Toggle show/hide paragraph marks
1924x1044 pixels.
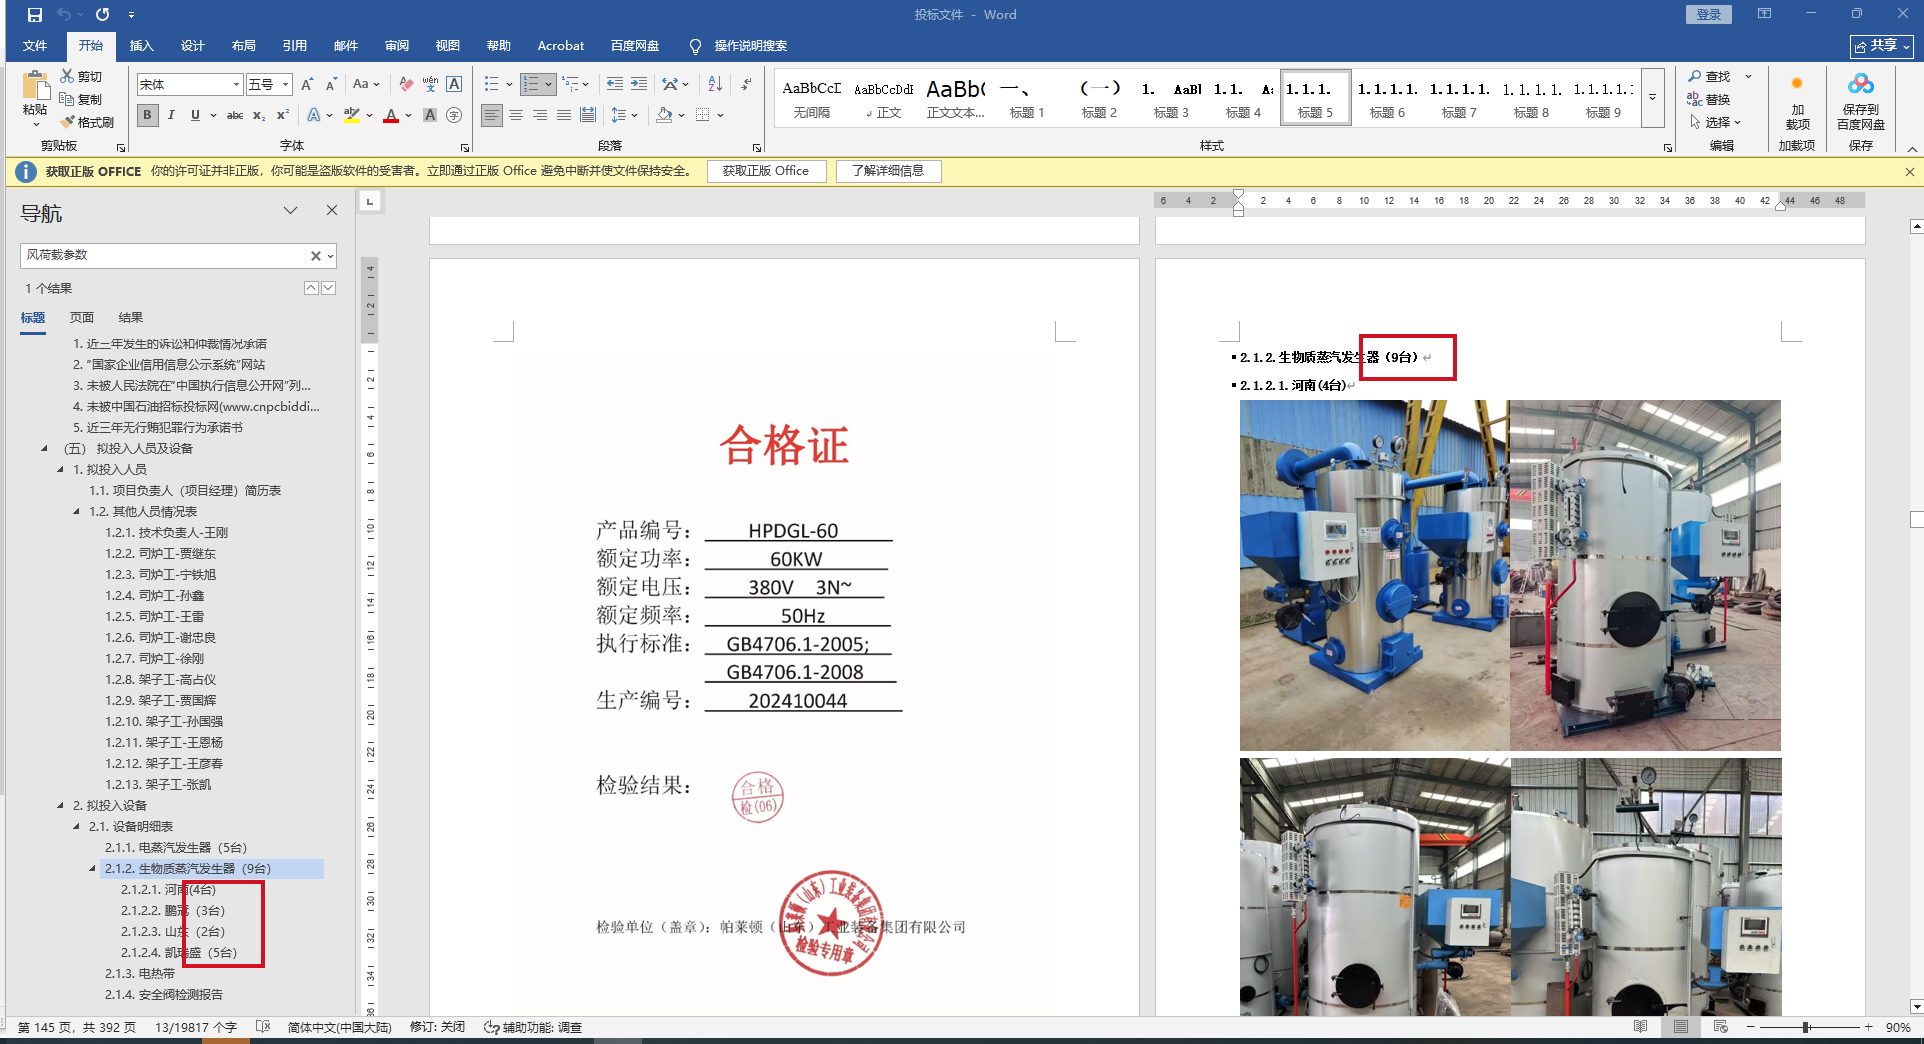coord(746,85)
